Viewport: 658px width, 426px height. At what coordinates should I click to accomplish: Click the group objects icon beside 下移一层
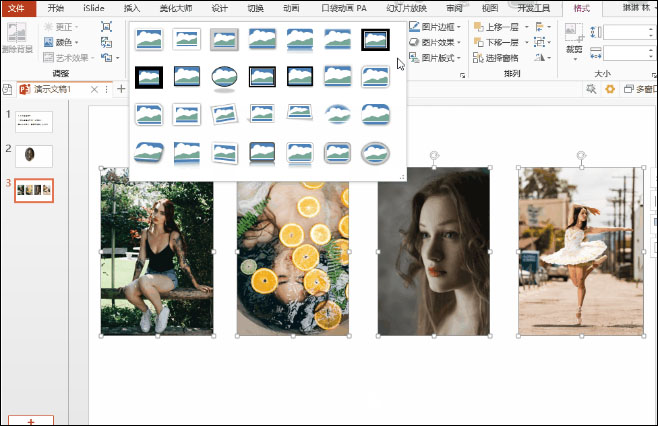(542, 42)
